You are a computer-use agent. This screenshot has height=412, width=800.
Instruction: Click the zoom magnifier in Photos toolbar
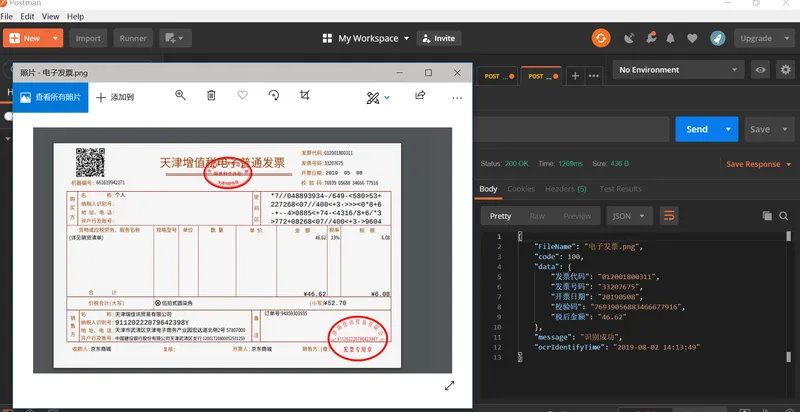180,95
